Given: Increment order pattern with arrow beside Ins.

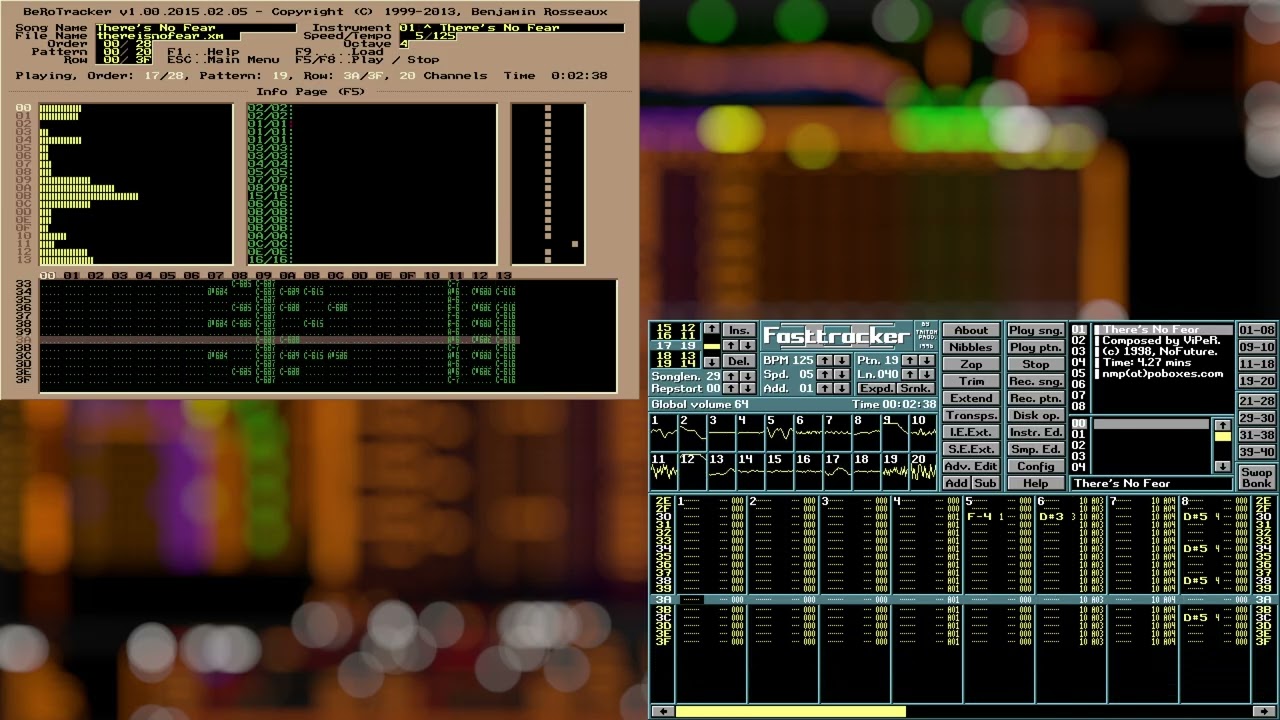Looking at the screenshot, I should click(x=731, y=345).
